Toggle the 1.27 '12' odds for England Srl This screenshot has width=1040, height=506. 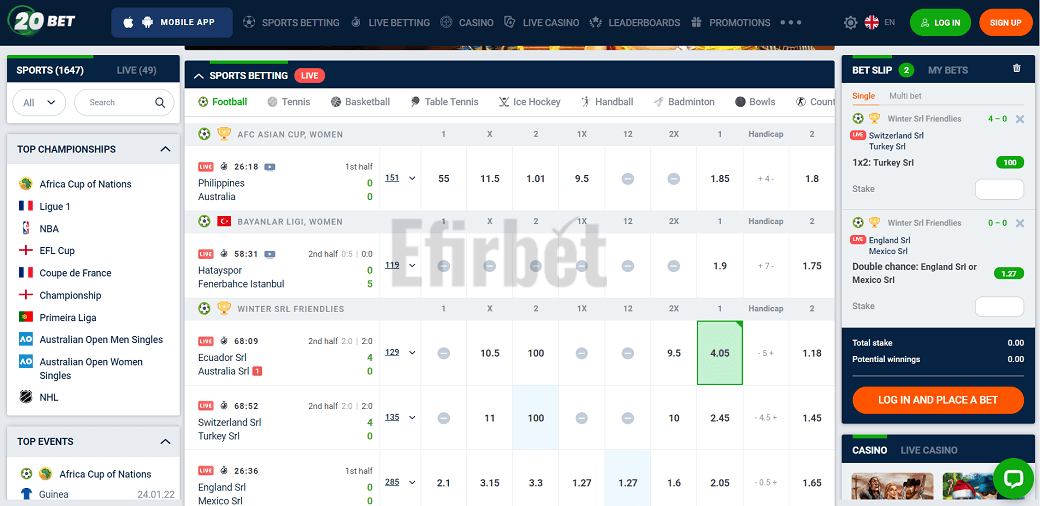pos(627,483)
